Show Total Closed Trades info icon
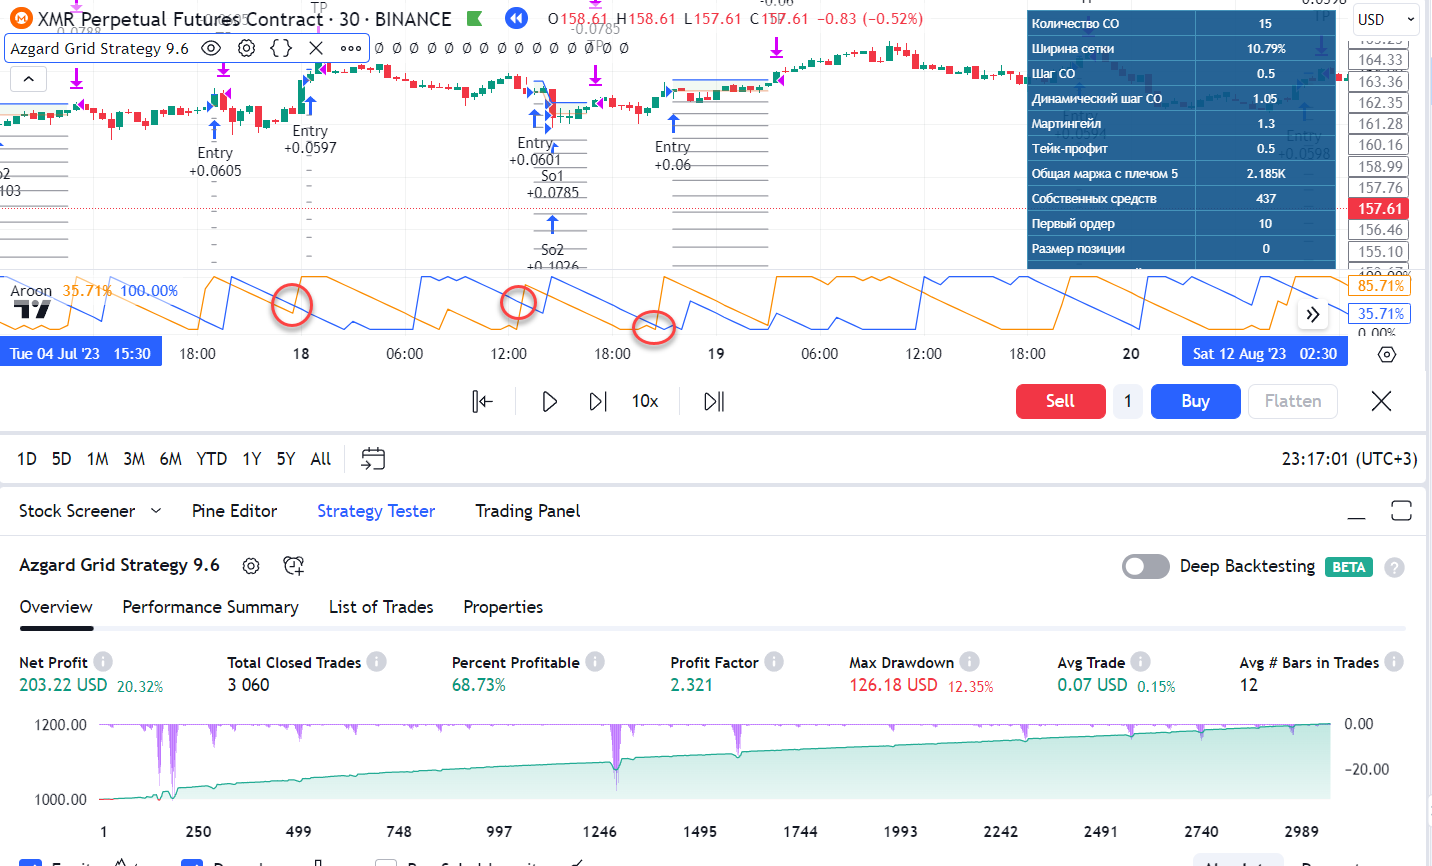Viewport: 1432px width, 866px height. click(x=376, y=662)
